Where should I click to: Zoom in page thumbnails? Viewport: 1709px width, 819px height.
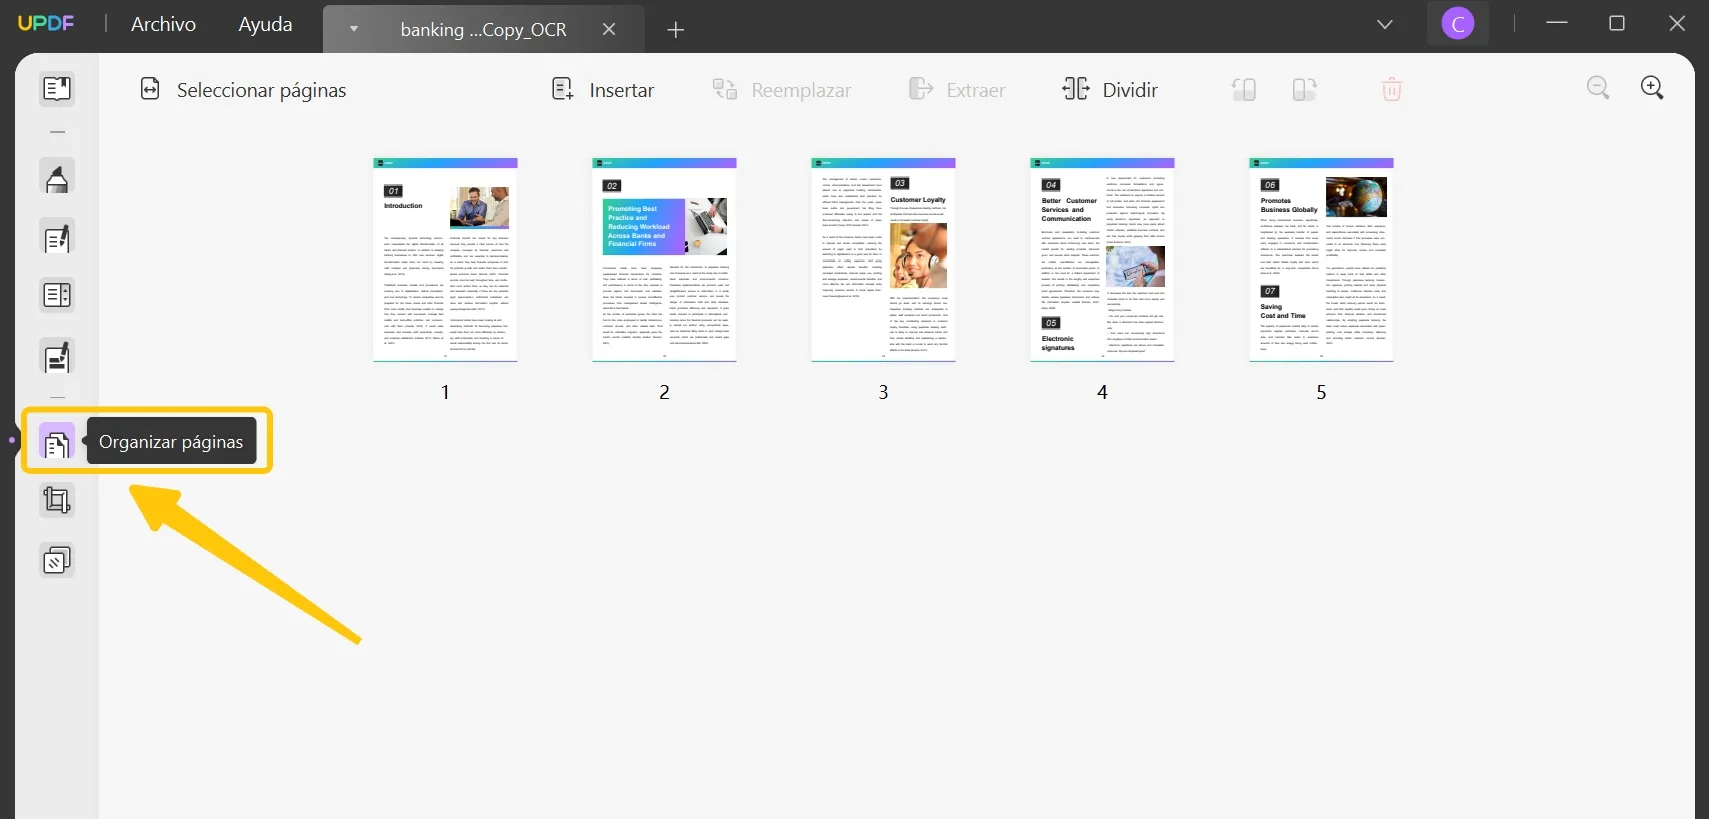(x=1653, y=88)
